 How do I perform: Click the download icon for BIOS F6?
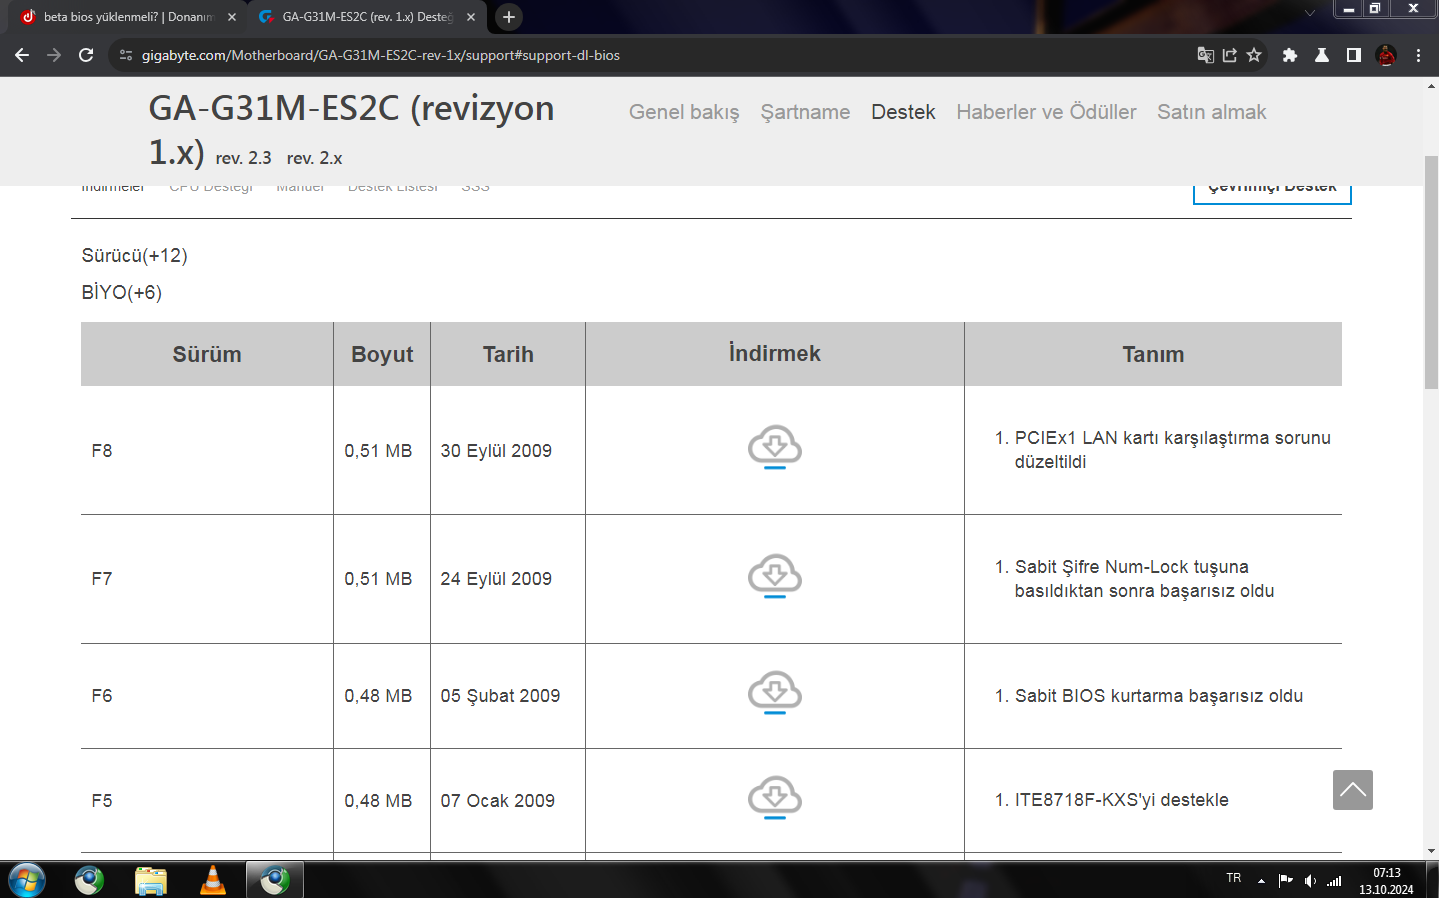(x=775, y=693)
